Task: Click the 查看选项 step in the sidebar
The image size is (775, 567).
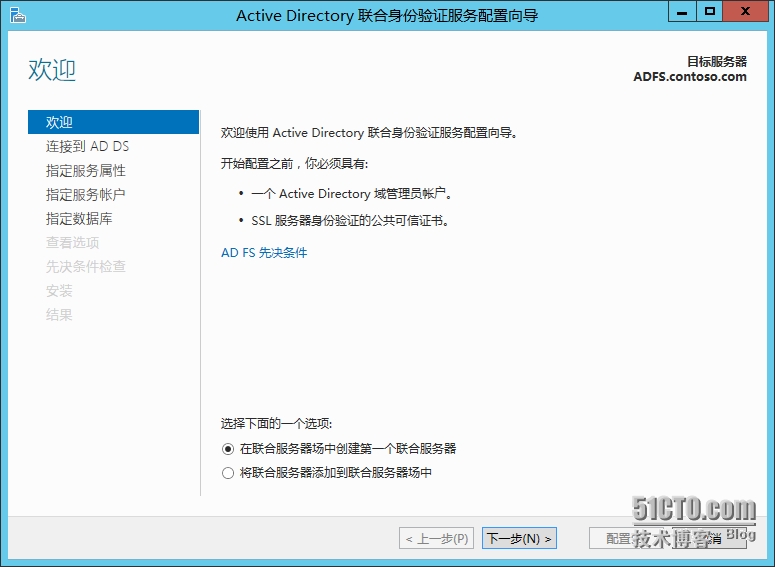Action: click(x=72, y=242)
